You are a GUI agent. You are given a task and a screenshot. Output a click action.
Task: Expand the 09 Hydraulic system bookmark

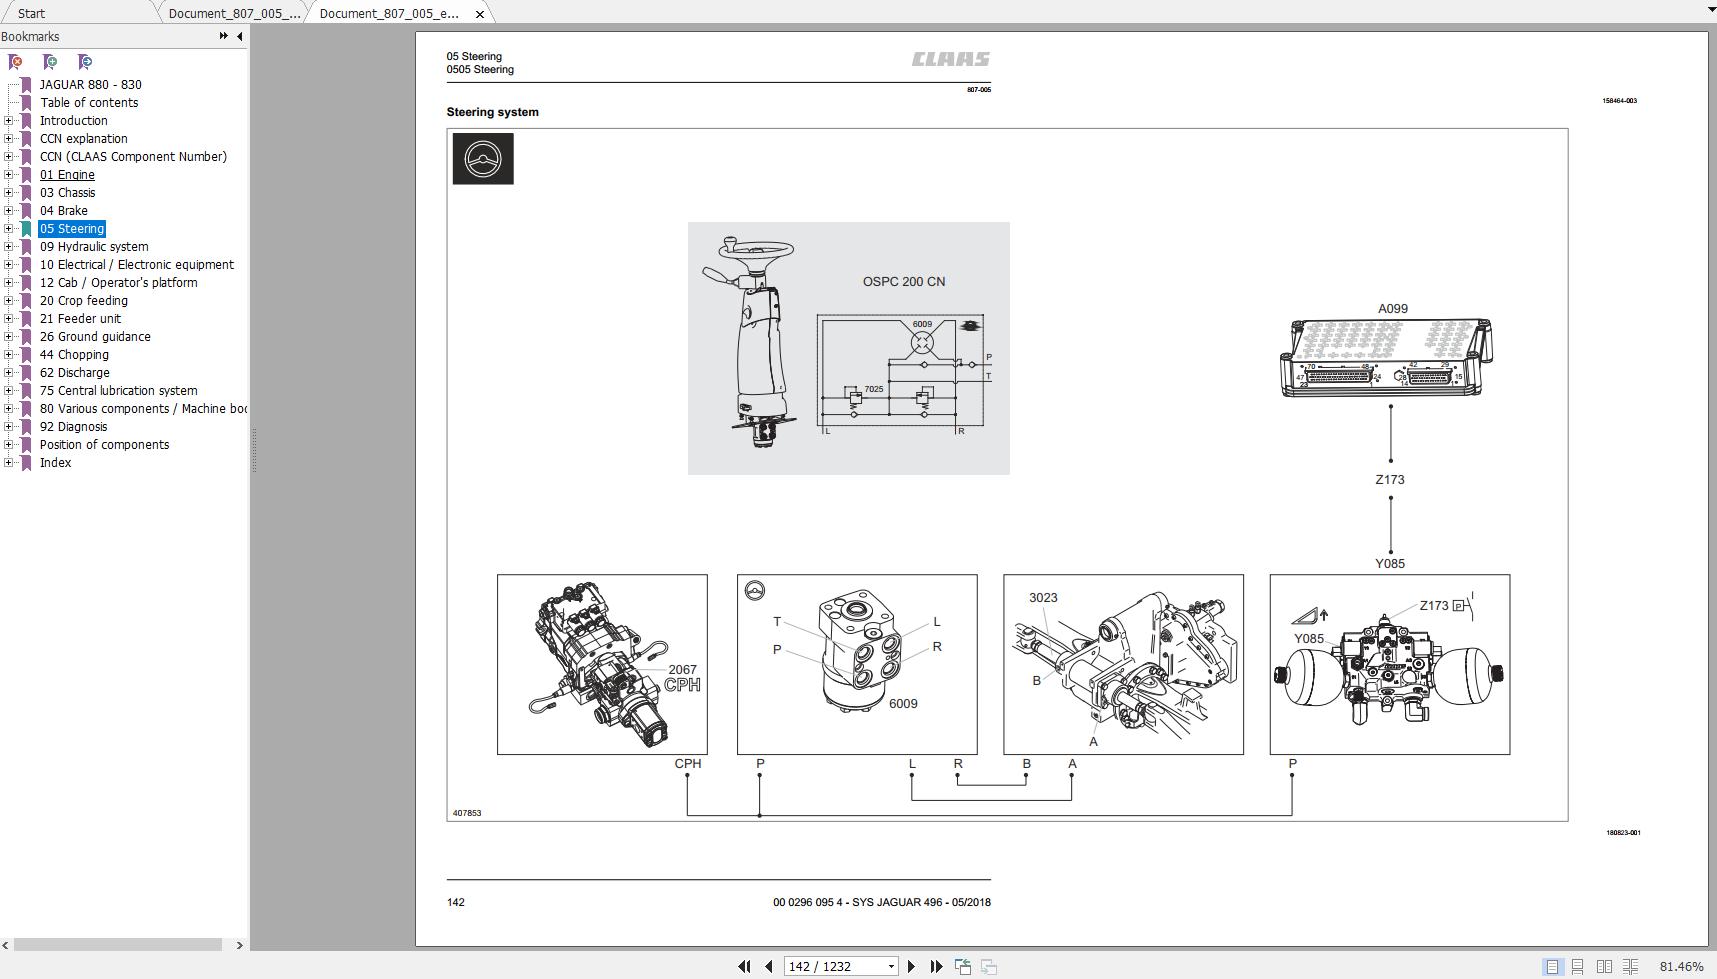click(9, 247)
